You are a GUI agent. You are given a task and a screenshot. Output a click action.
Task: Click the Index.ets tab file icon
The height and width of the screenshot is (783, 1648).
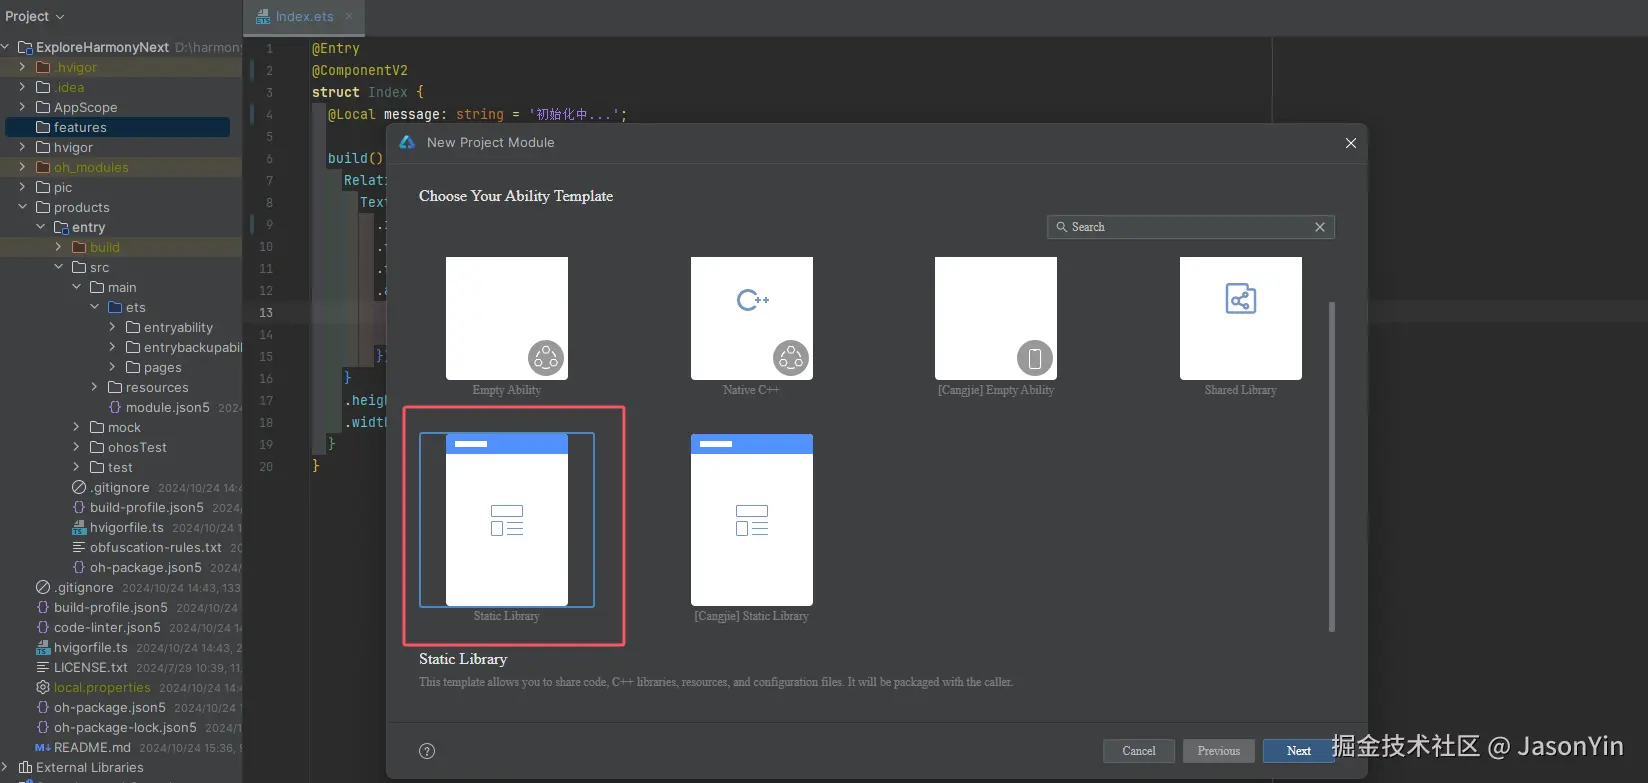pos(263,16)
